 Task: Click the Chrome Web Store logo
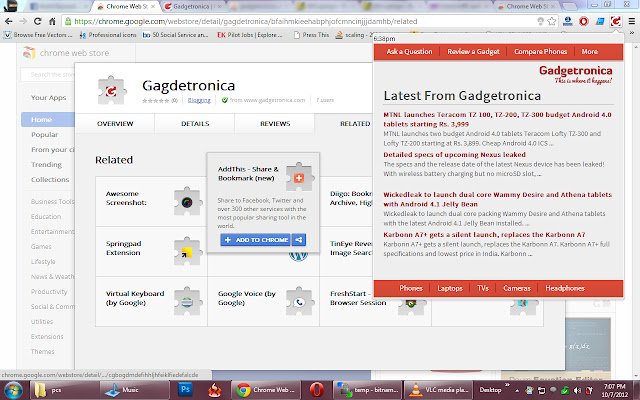(x=29, y=53)
